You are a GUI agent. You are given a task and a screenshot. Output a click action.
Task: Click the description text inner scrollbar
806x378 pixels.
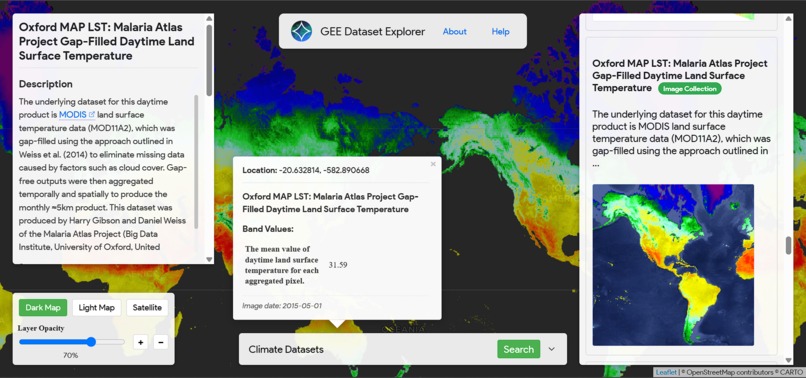pos(196,161)
